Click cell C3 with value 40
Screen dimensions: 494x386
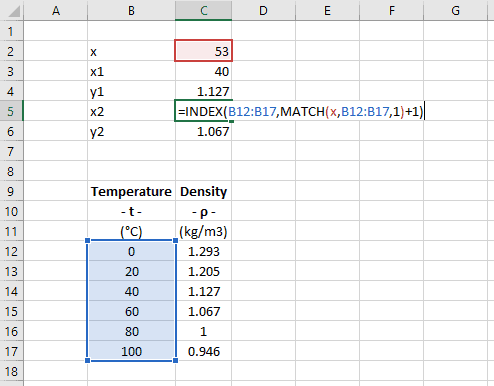click(203, 71)
